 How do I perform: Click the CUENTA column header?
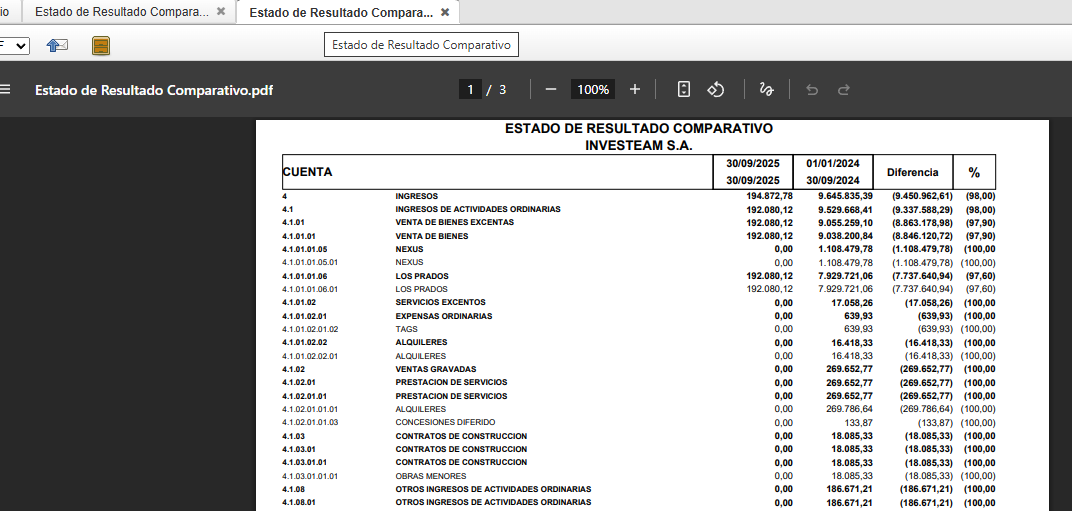pos(307,172)
